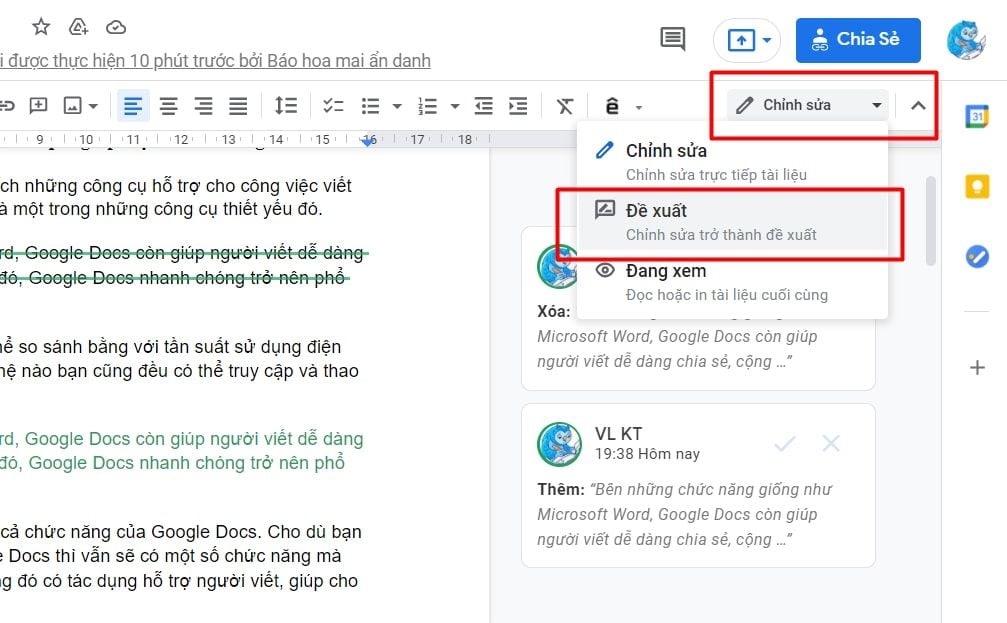Apply numbered list

pyautogui.click(x=427, y=106)
